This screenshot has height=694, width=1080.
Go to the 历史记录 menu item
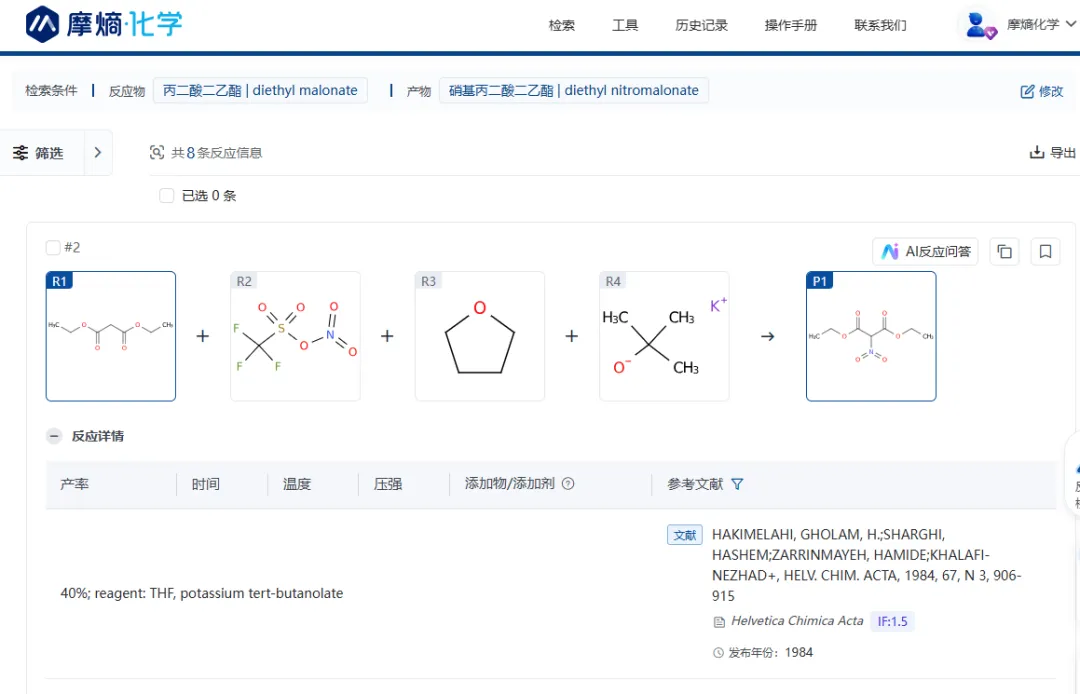tap(701, 25)
